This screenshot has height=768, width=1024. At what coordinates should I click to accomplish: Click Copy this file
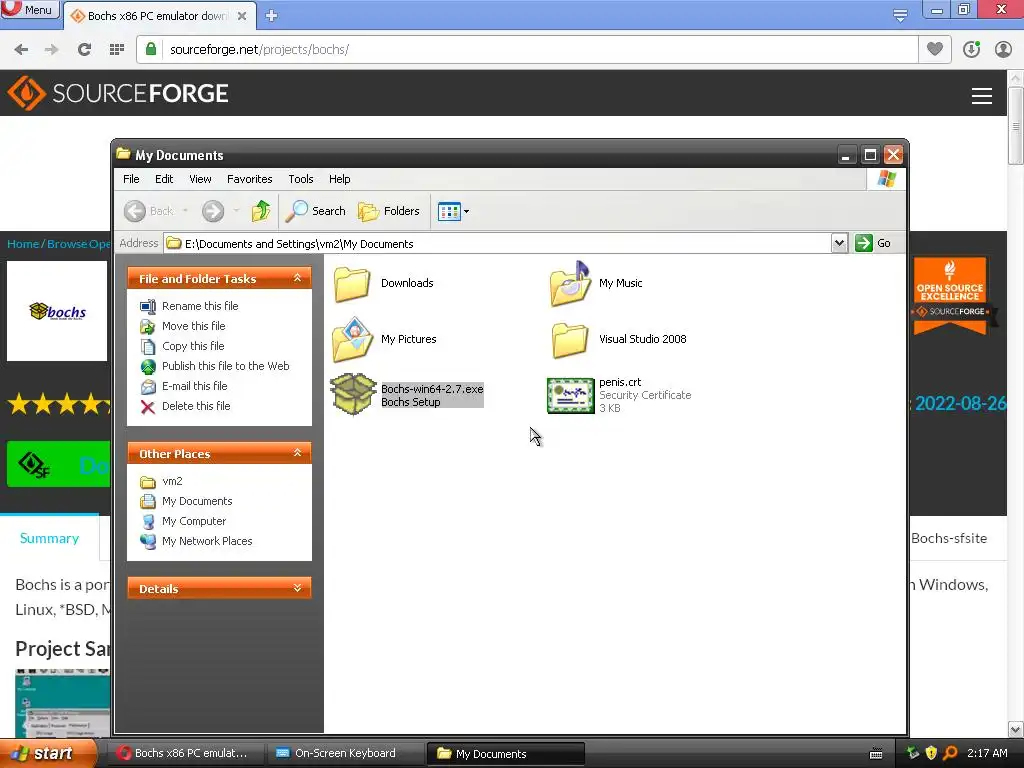click(193, 346)
